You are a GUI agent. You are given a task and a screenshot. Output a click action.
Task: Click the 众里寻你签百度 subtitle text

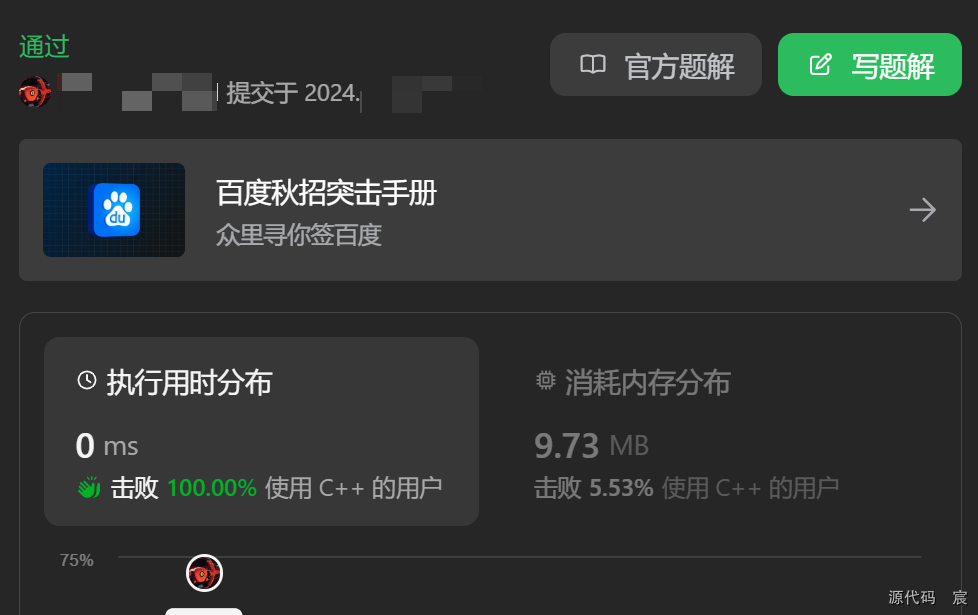pyautogui.click(x=299, y=235)
